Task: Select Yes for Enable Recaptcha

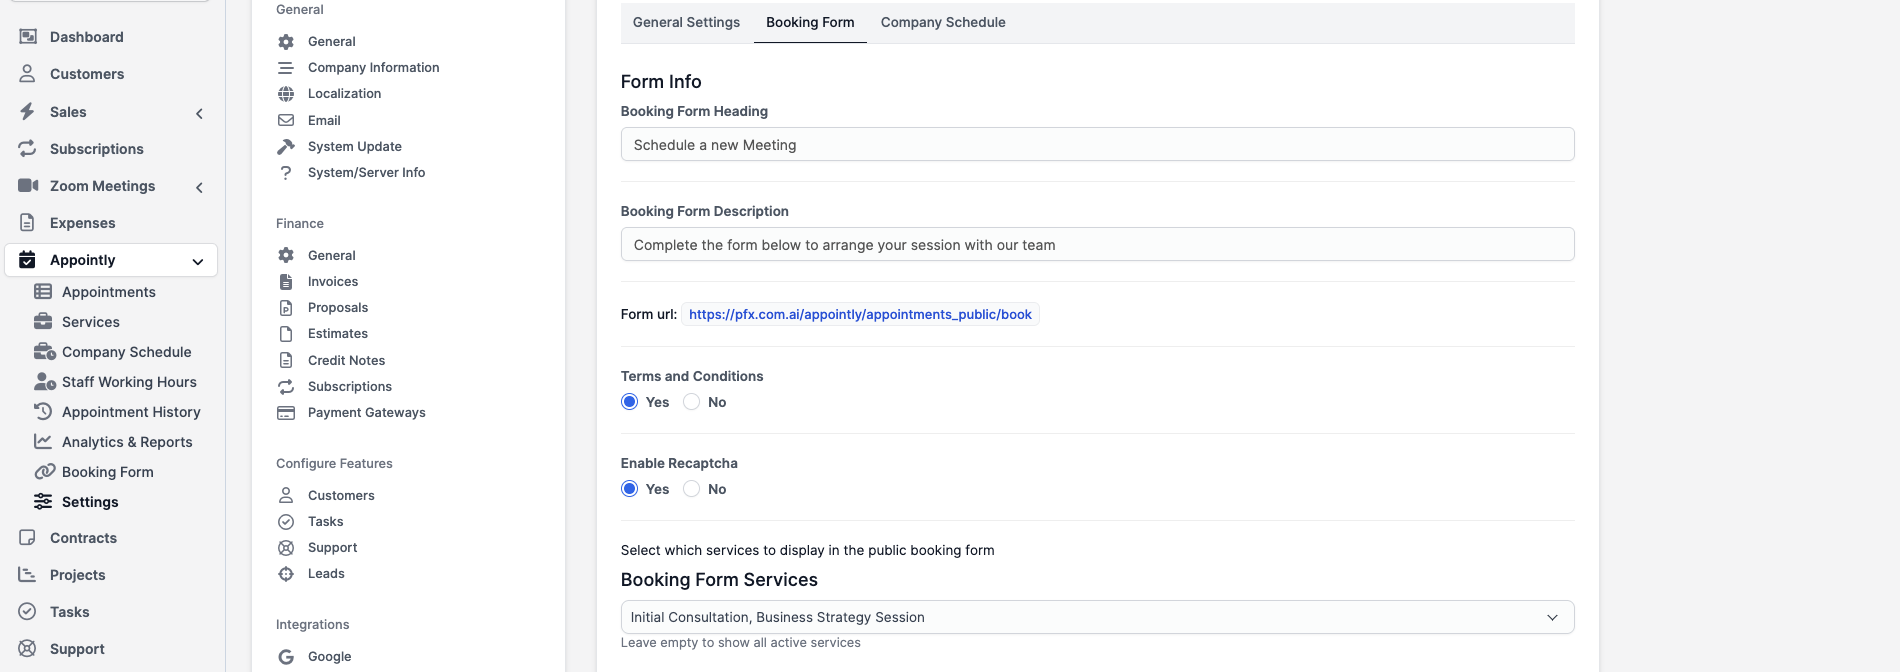Action: 630,489
